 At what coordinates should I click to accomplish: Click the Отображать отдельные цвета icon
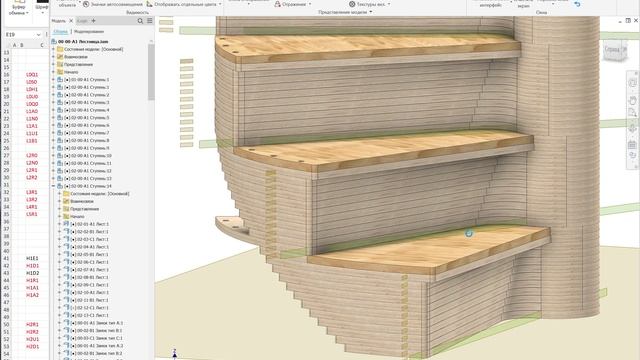click(149, 4)
